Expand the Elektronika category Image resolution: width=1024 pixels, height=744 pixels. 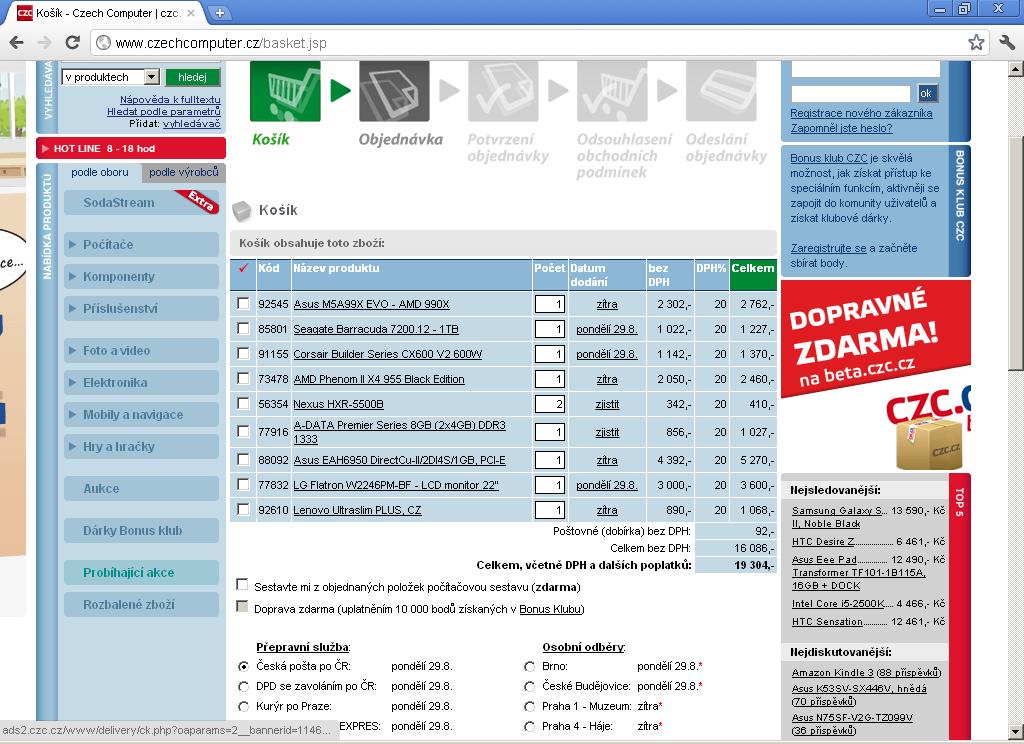[x=142, y=383]
